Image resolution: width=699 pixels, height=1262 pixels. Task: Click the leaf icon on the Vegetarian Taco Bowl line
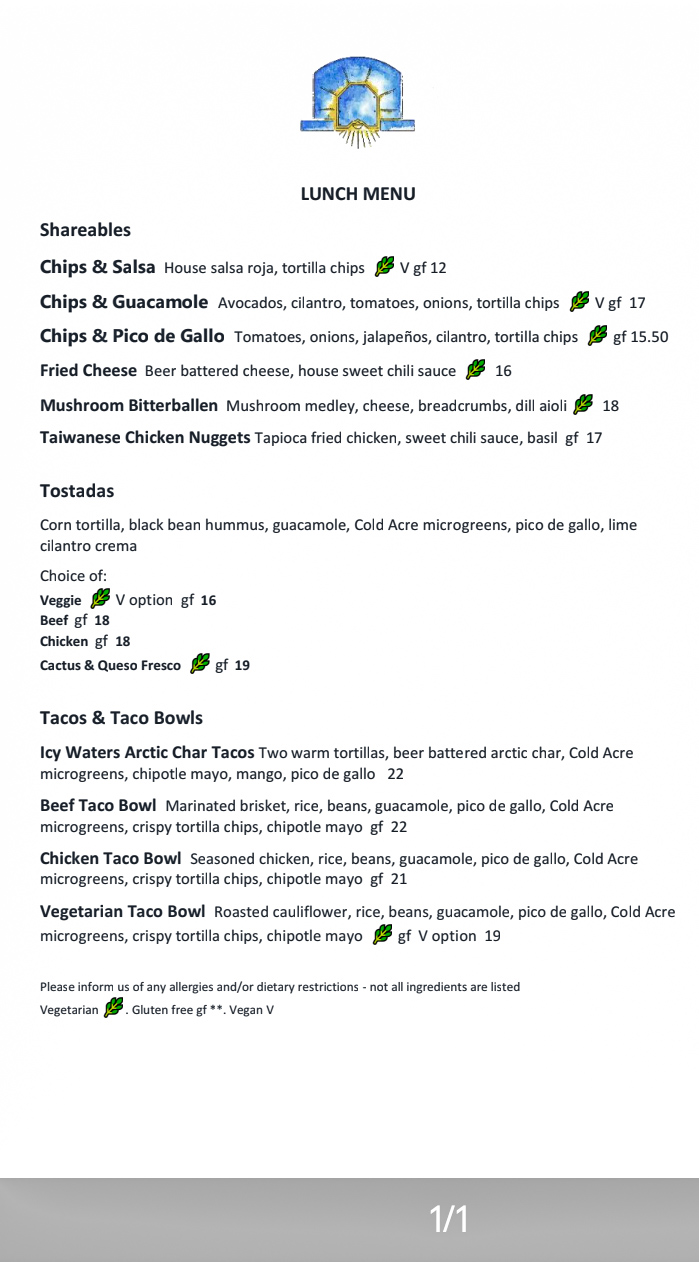coord(382,935)
